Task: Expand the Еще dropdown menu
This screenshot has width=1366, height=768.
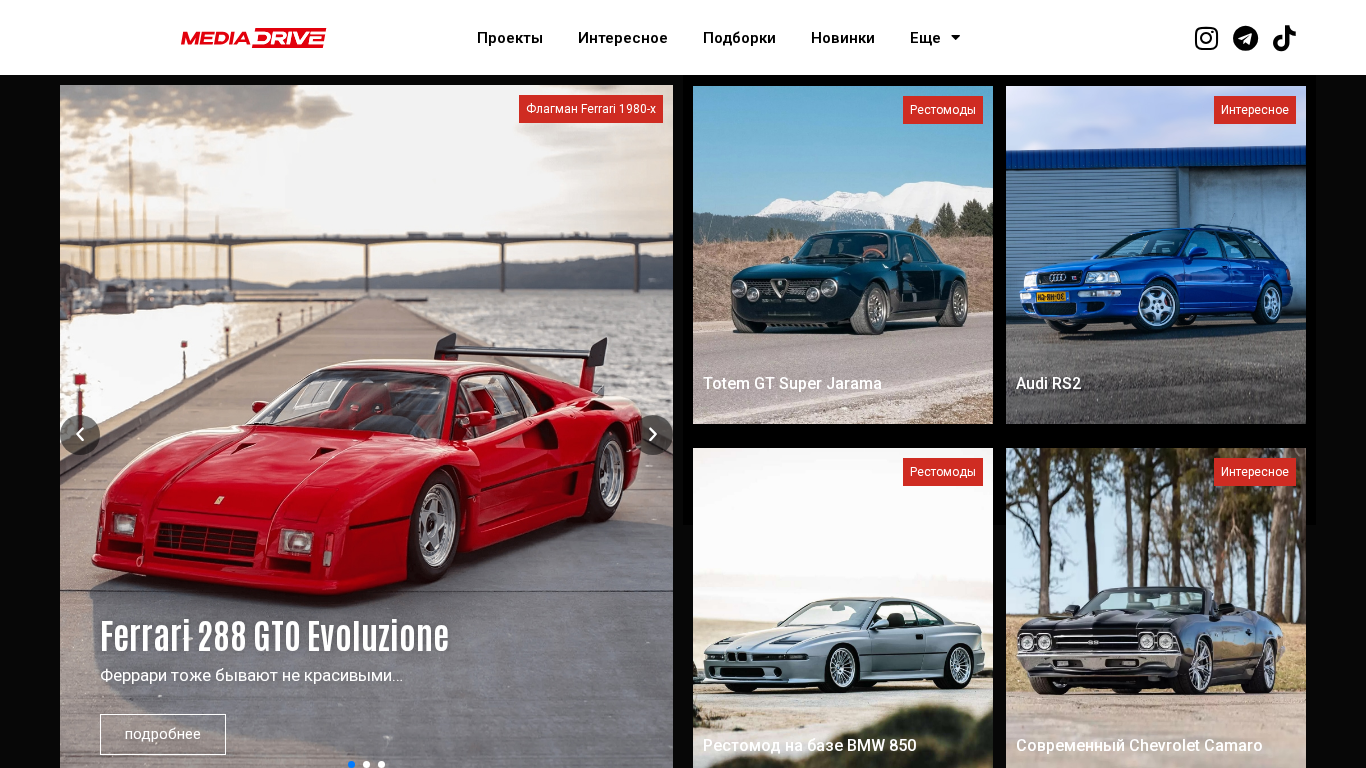Action: [935, 38]
